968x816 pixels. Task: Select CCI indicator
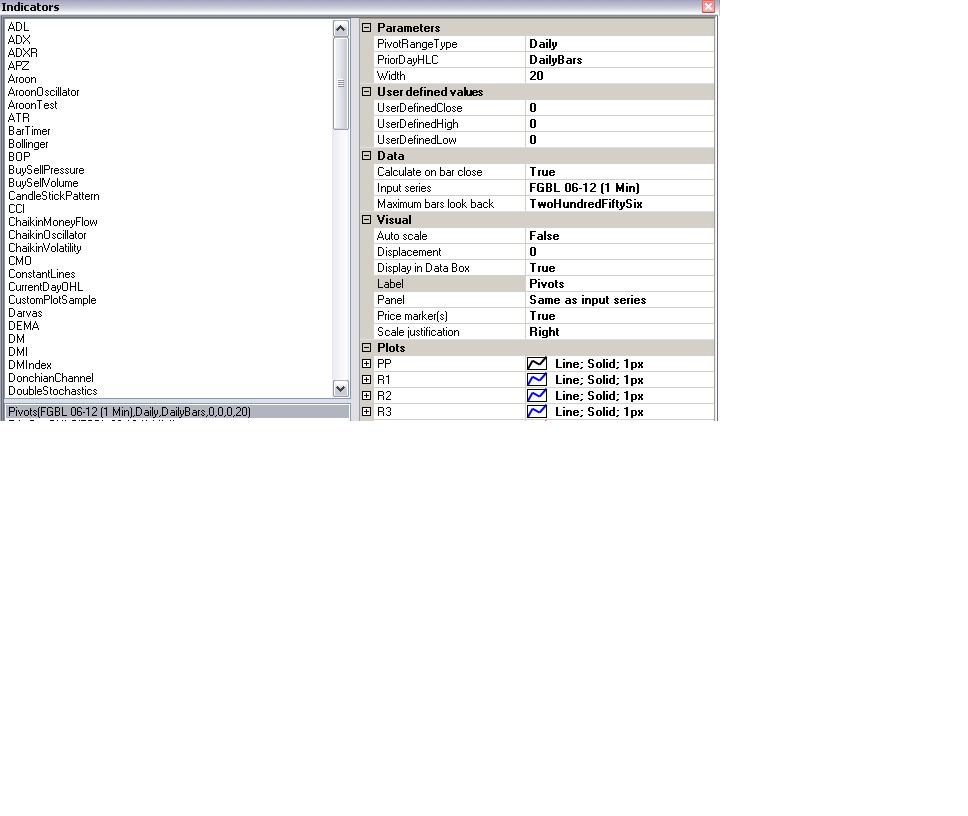coord(17,209)
